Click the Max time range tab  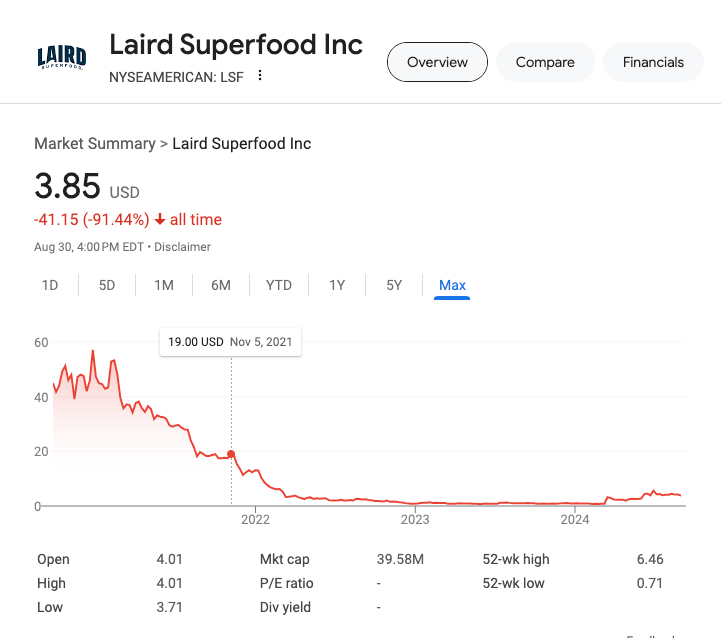tap(452, 285)
